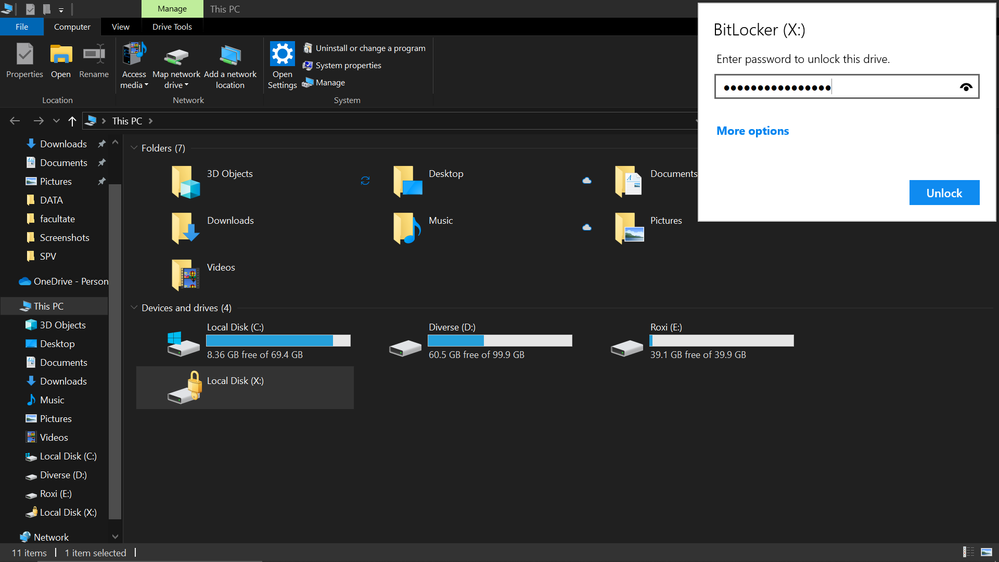
Task: Click Diverse (D:) usage bar
Action: click(500, 341)
